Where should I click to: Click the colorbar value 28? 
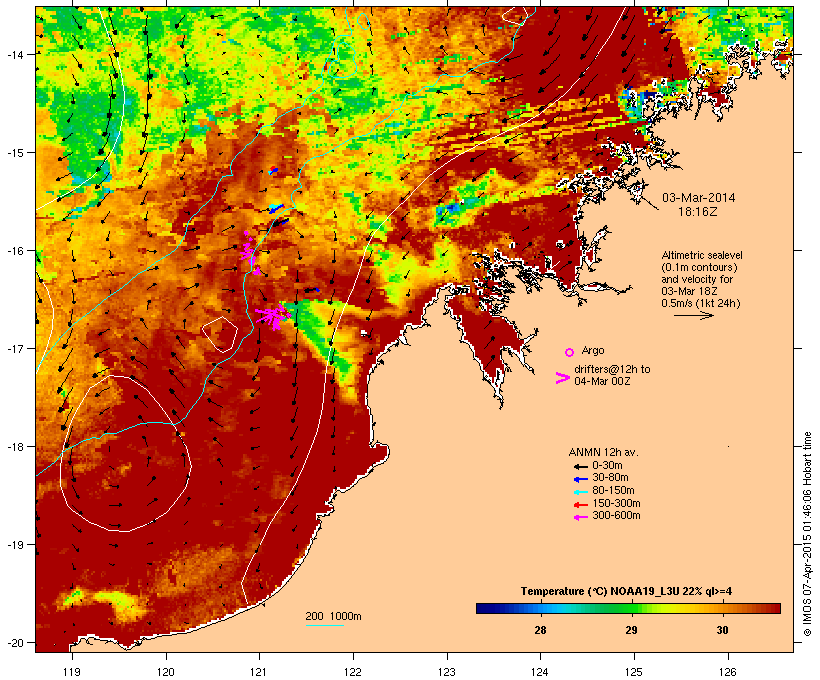(x=540, y=630)
